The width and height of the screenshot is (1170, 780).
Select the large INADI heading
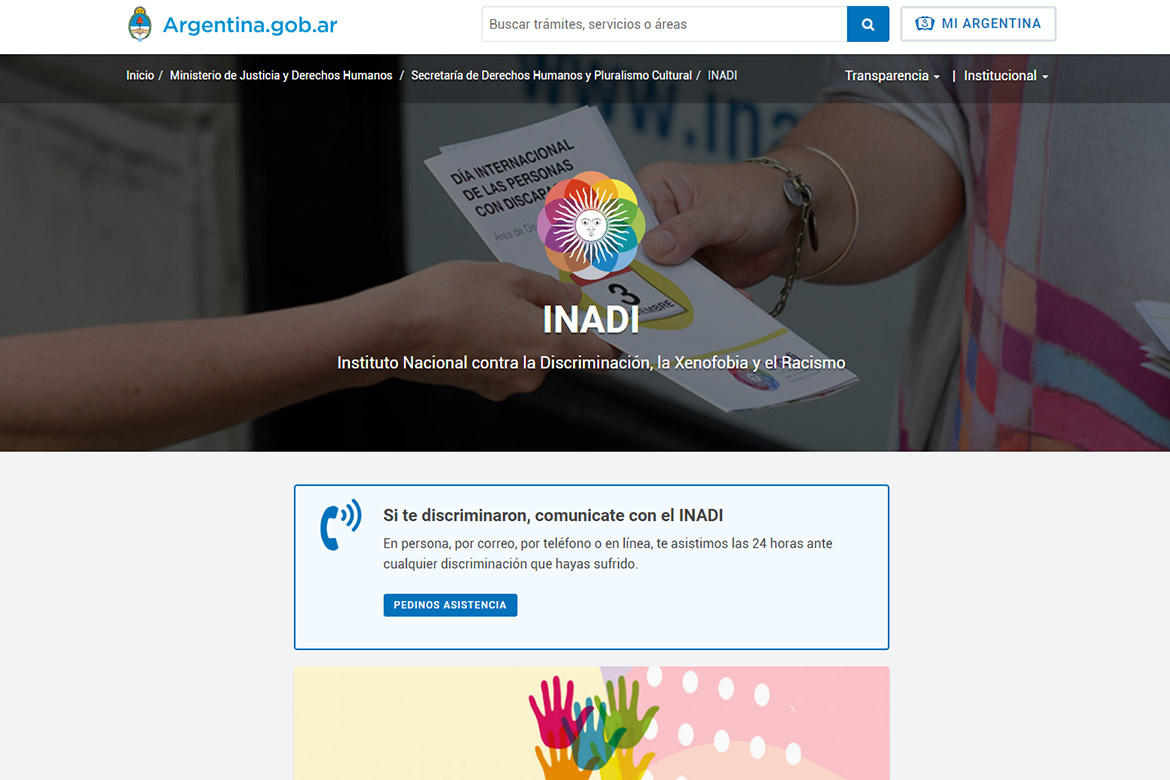pyautogui.click(x=591, y=319)
